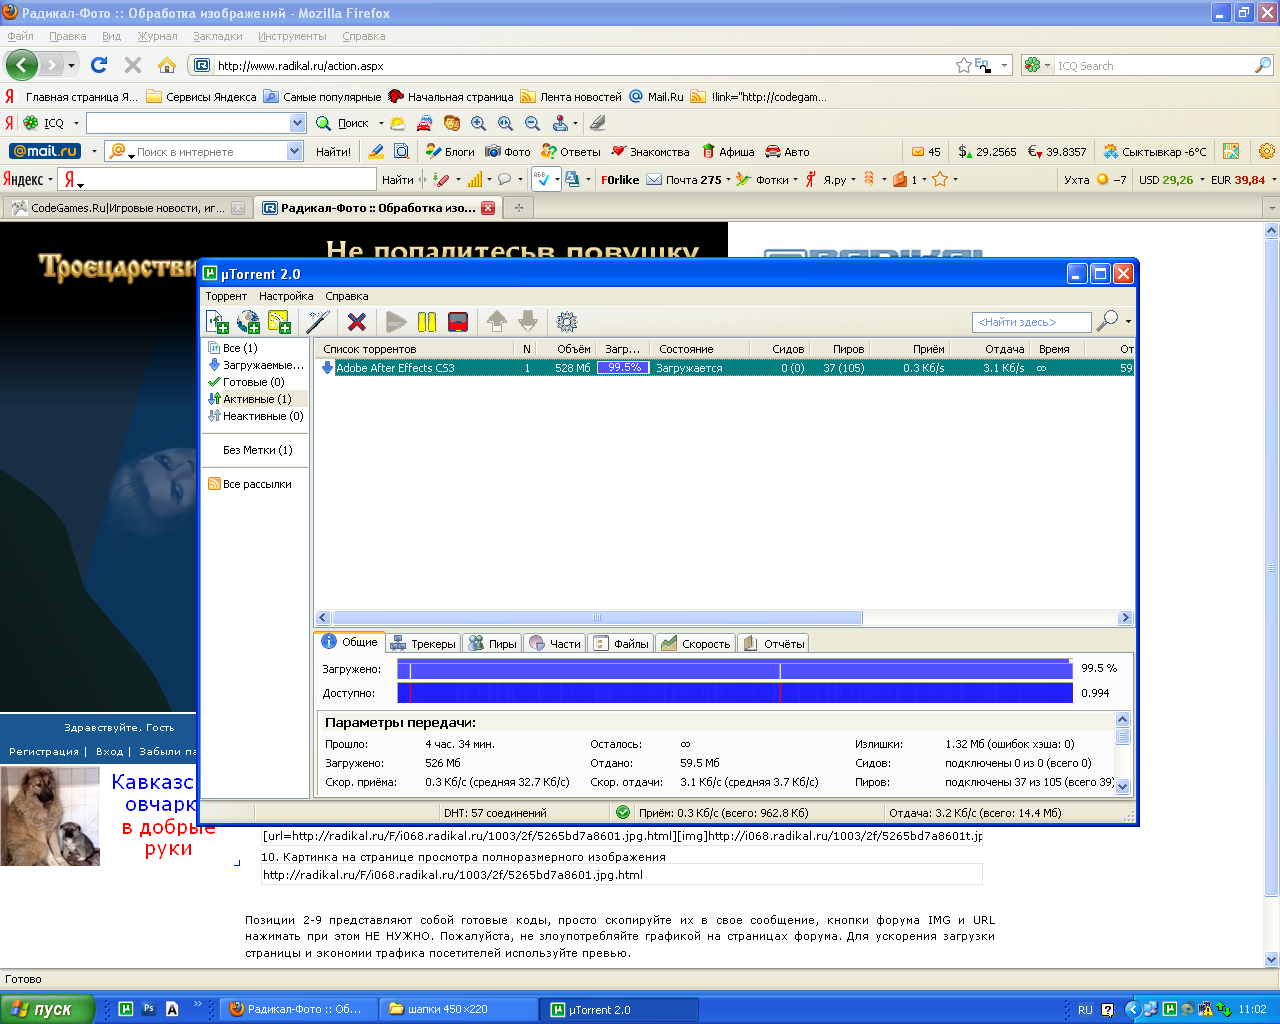Click the Загружено pieces progress bar
The width and height of the screenshot is (1280, 1024).
[x=735, y=668]
